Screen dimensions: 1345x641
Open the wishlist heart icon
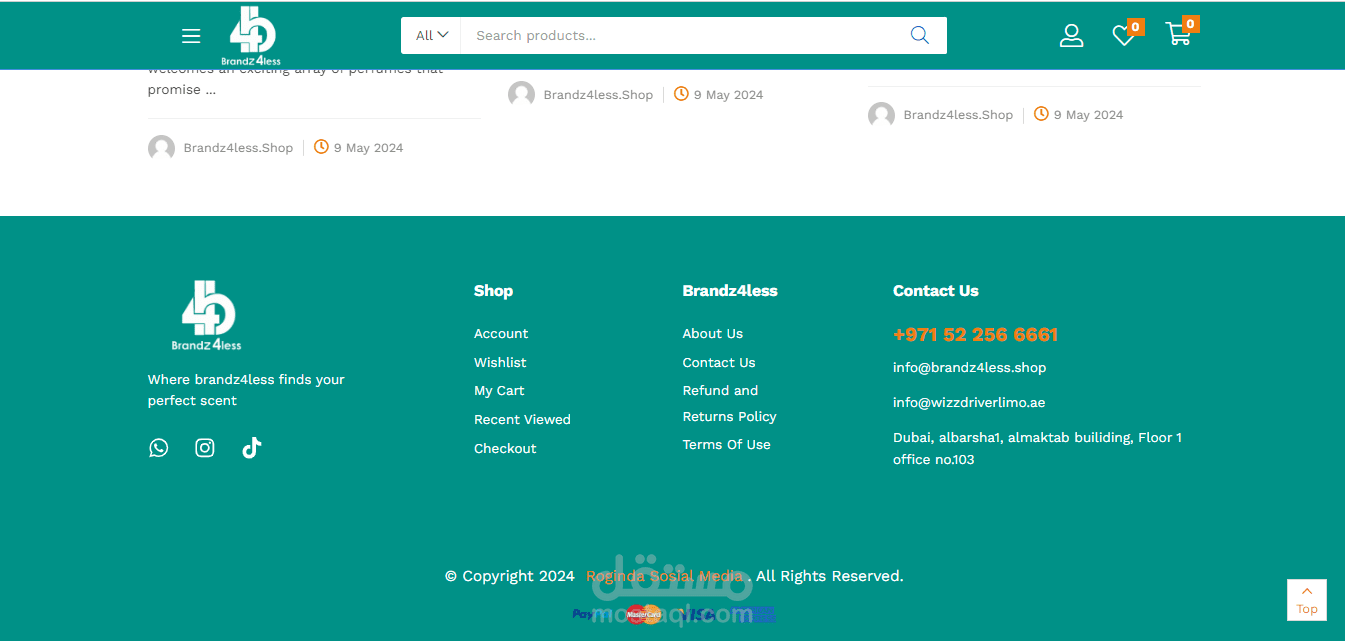(x=1123, y=36)
